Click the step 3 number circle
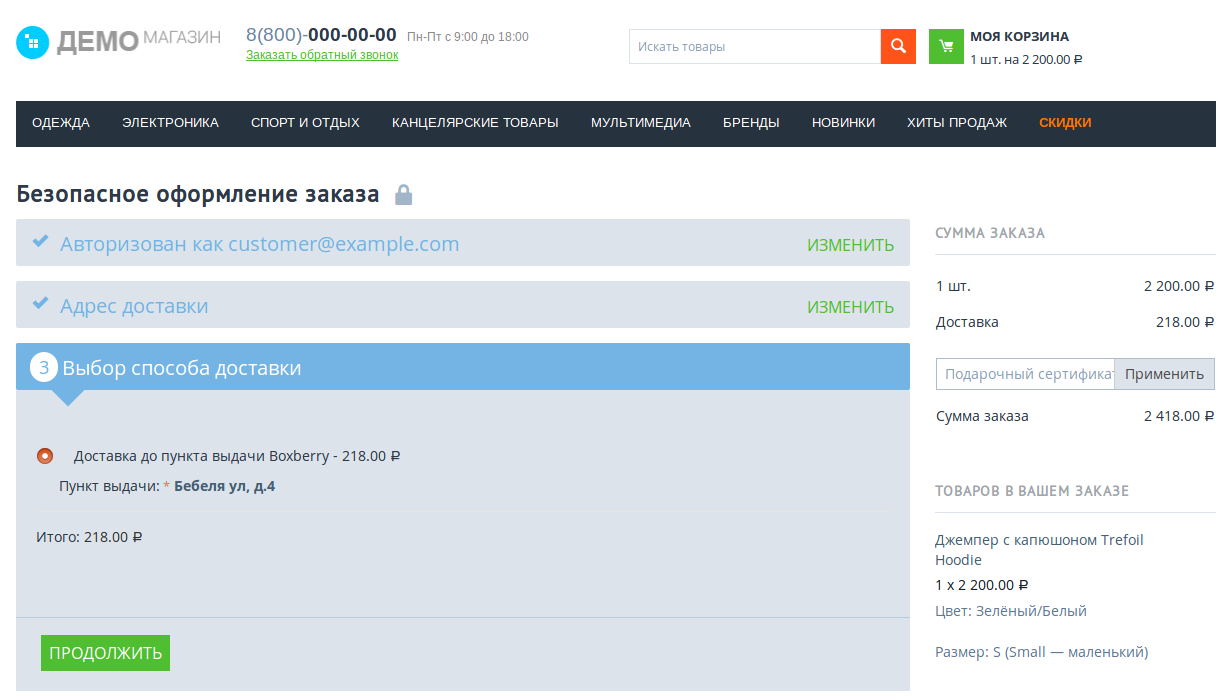The width and height of the screenshot is (1225, 700). tap(44, 368)
